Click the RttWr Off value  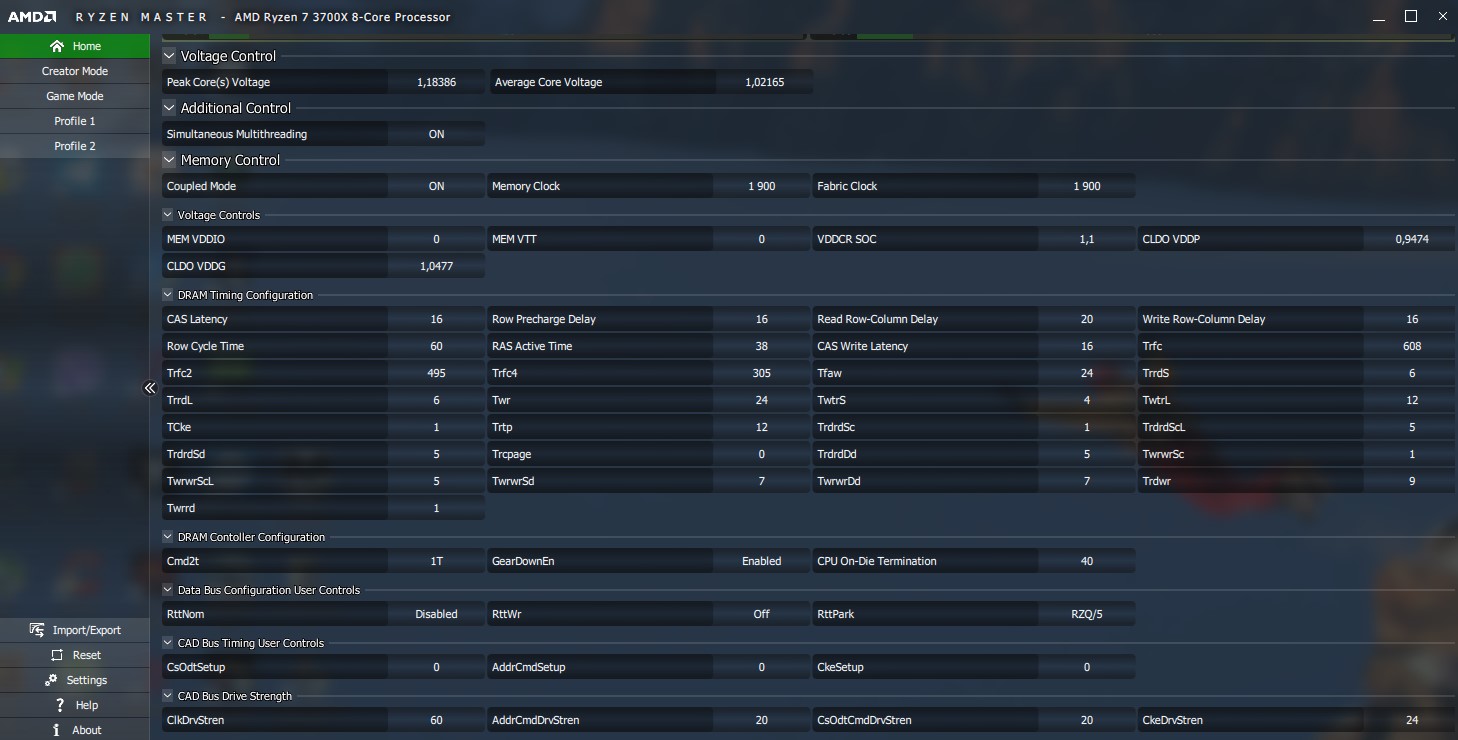pyautogui.click(x=761, y=614)
